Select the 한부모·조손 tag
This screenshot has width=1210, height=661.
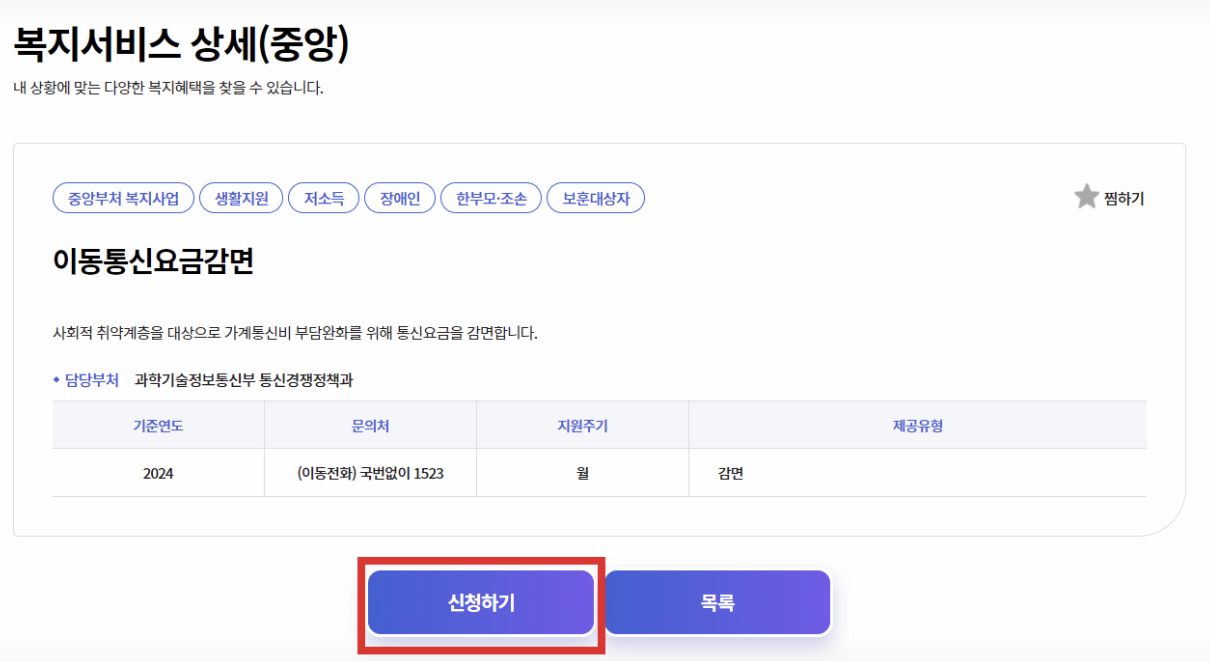click(491, 197)
